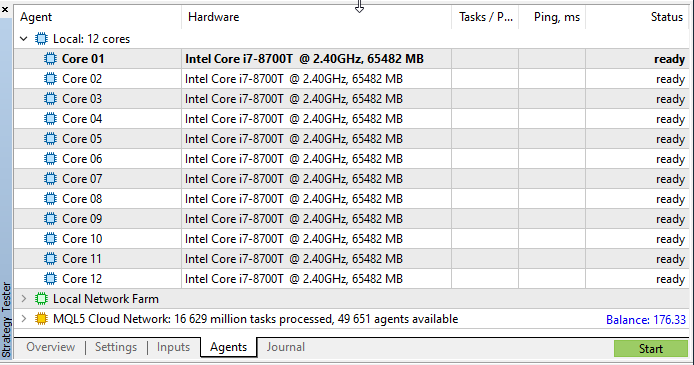This screenshot has height=365, width=694.
Task: Click the Core 06 chip icon
Action: pos(50,159)
